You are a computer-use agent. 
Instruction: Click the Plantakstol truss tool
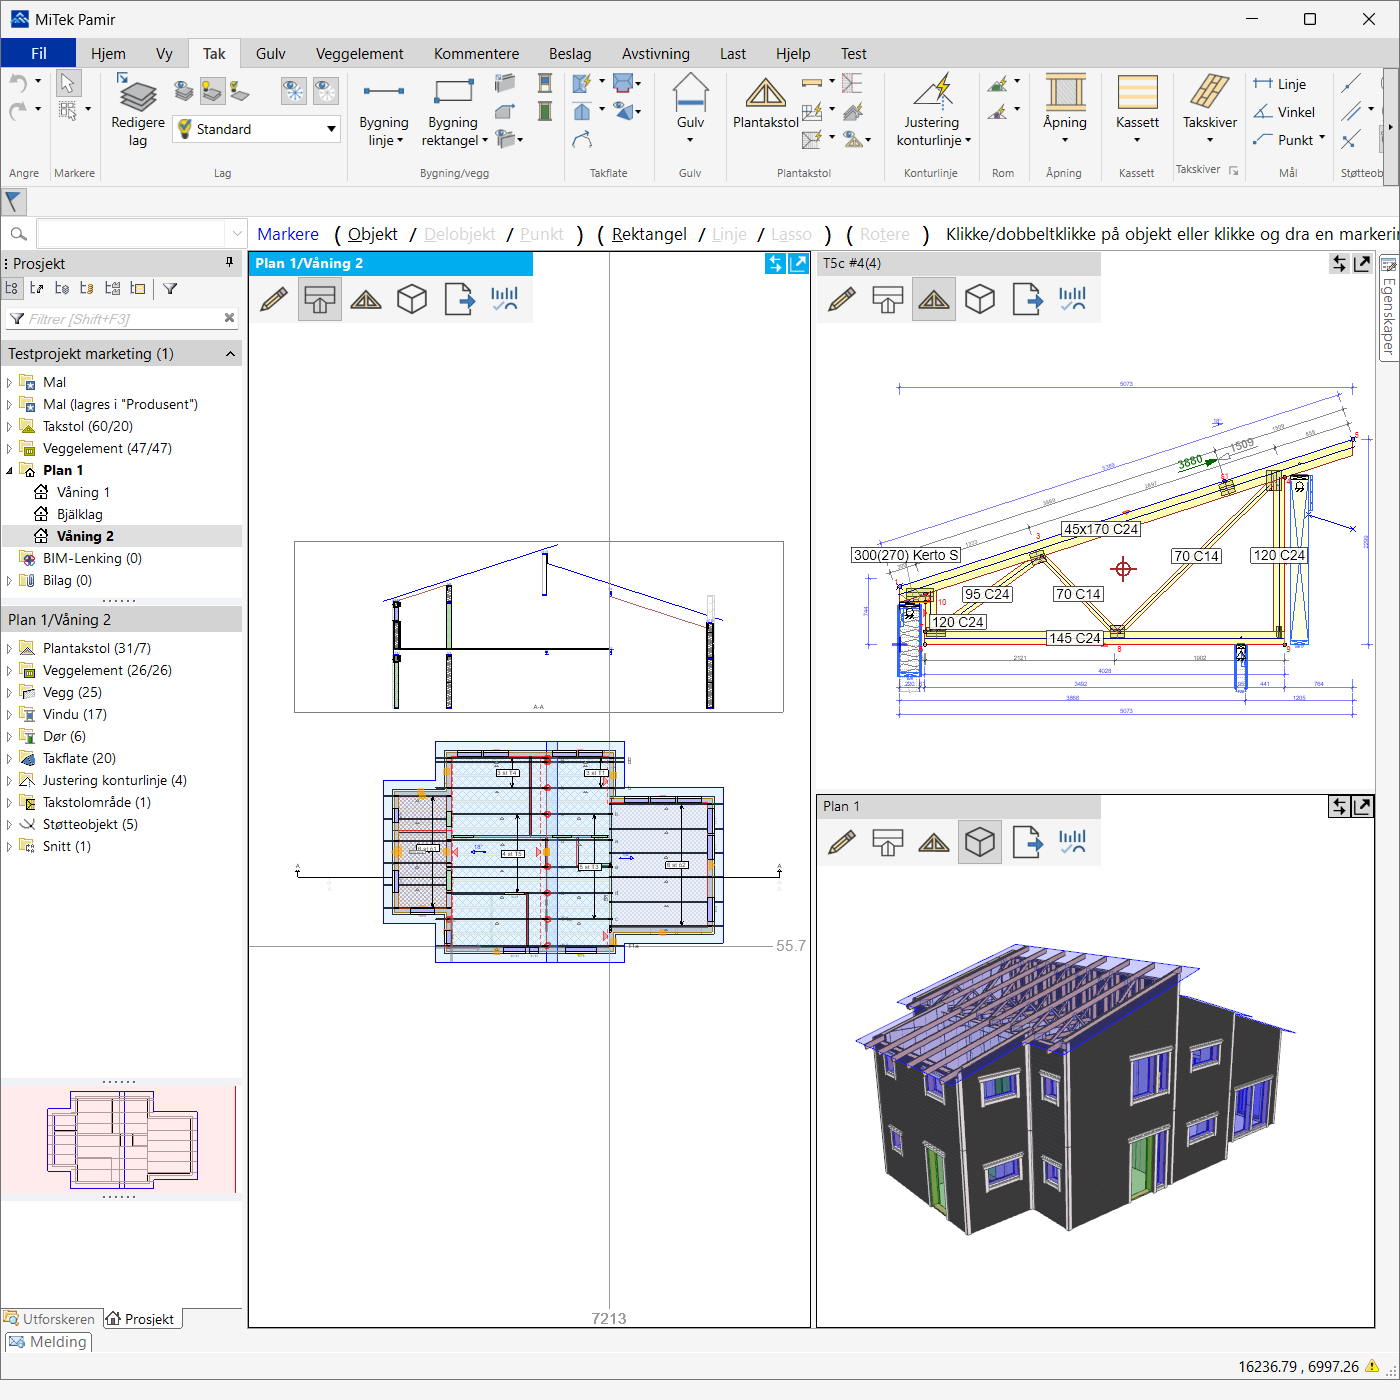(x=765, y=104)
